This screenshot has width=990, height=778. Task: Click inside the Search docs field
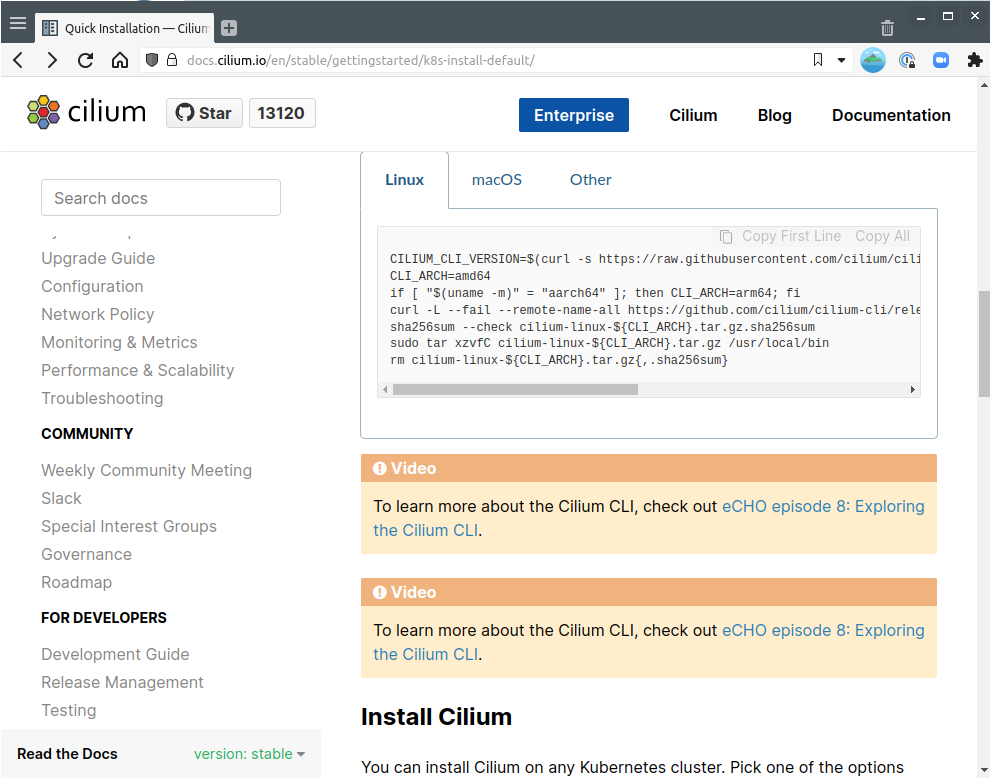160,197
